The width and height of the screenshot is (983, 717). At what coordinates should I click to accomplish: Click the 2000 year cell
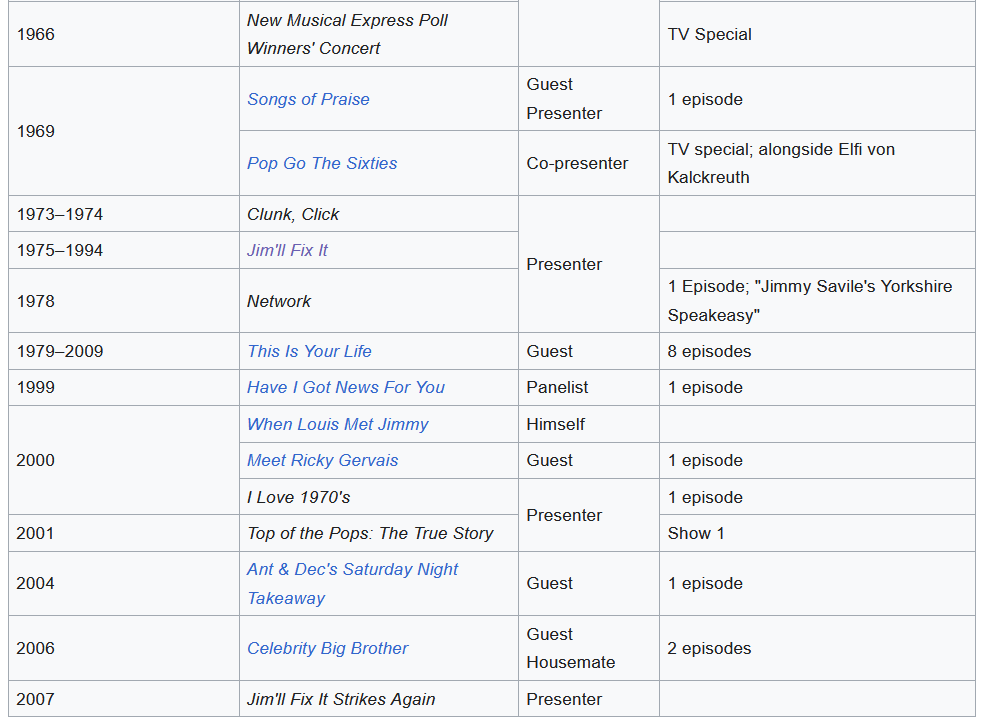(124, 460)
